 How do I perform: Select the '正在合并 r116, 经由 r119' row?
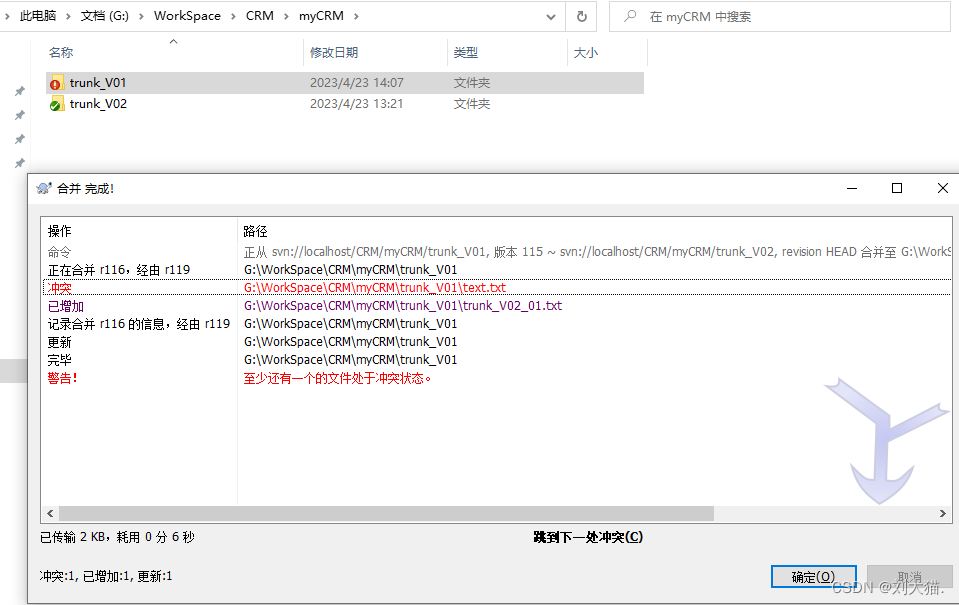(496, 270)
